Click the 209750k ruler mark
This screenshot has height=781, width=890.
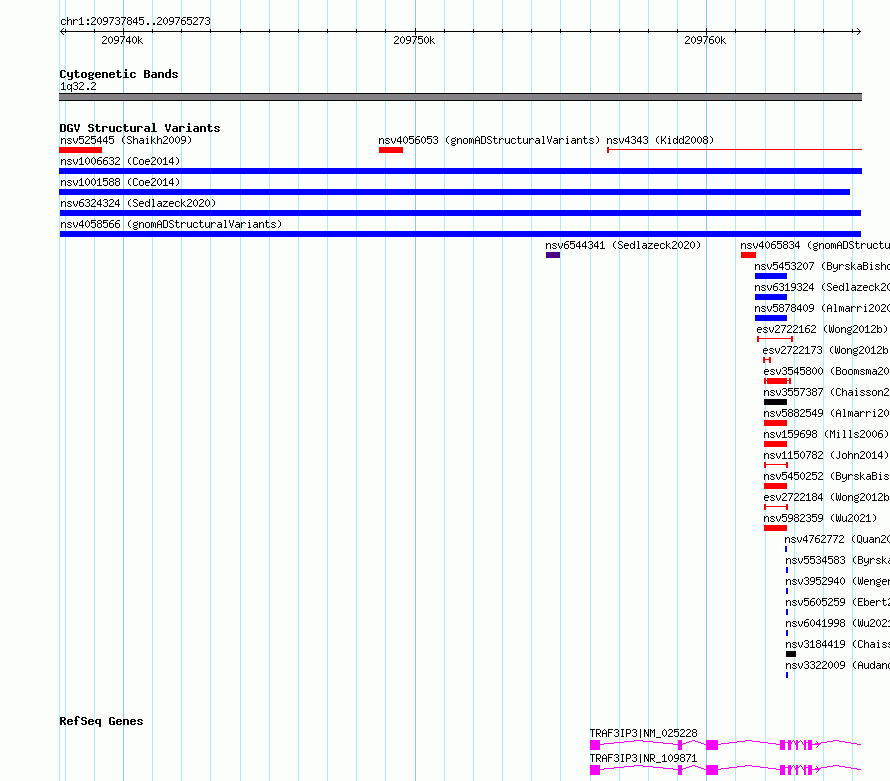tap(414, 40)
